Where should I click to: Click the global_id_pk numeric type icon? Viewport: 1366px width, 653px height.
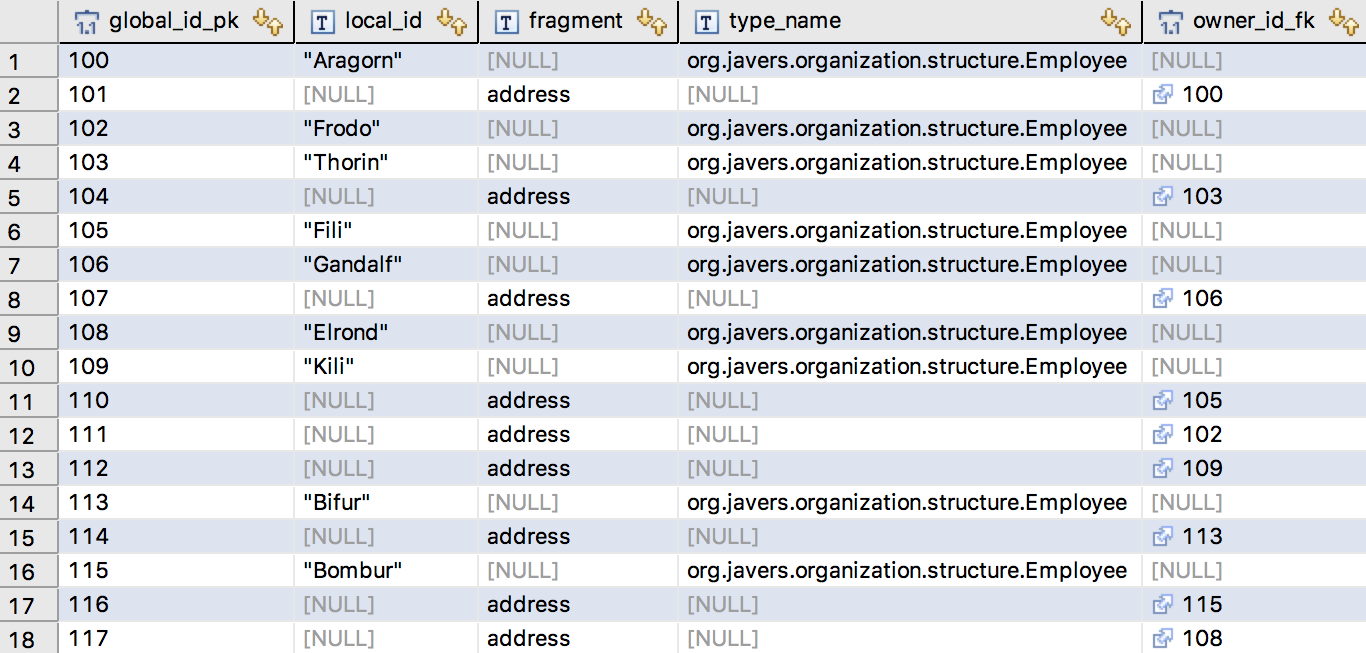point(87,21)
